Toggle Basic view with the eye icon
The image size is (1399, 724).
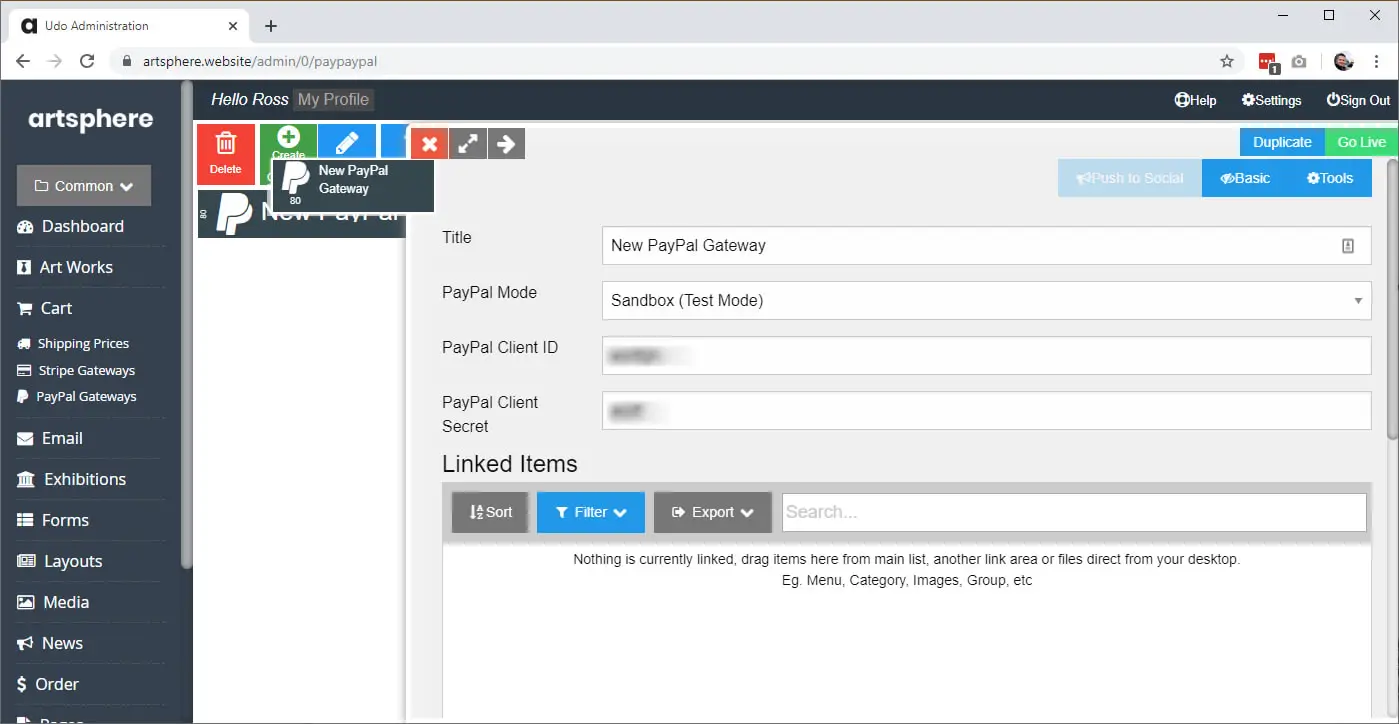(x=1246, y=177)
